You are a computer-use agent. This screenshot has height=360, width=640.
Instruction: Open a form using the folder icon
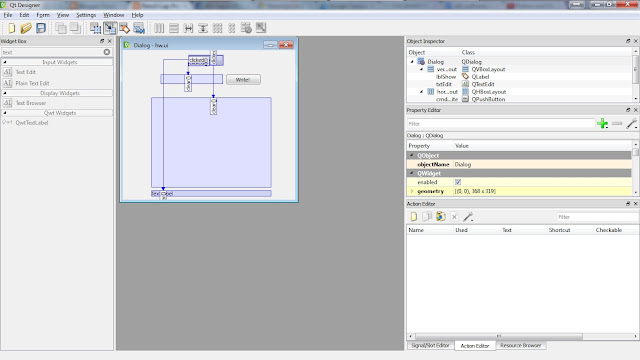pos(26,28)
